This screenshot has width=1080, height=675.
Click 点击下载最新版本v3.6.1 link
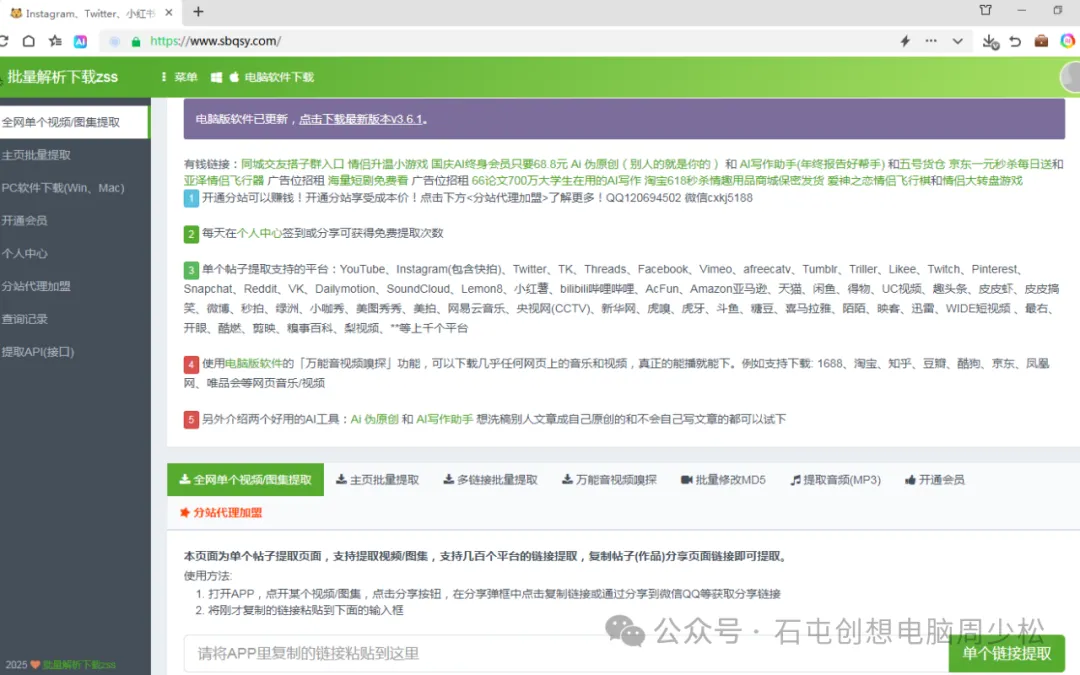[x=361, y=119]
